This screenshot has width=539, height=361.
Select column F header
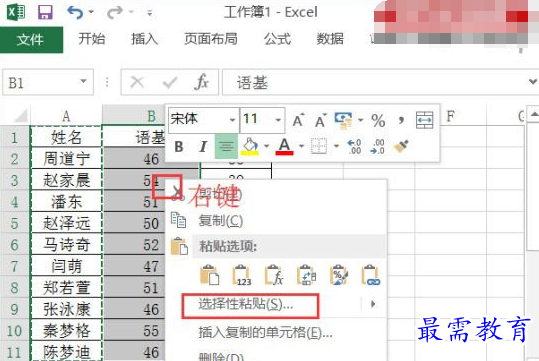point(450,116)
